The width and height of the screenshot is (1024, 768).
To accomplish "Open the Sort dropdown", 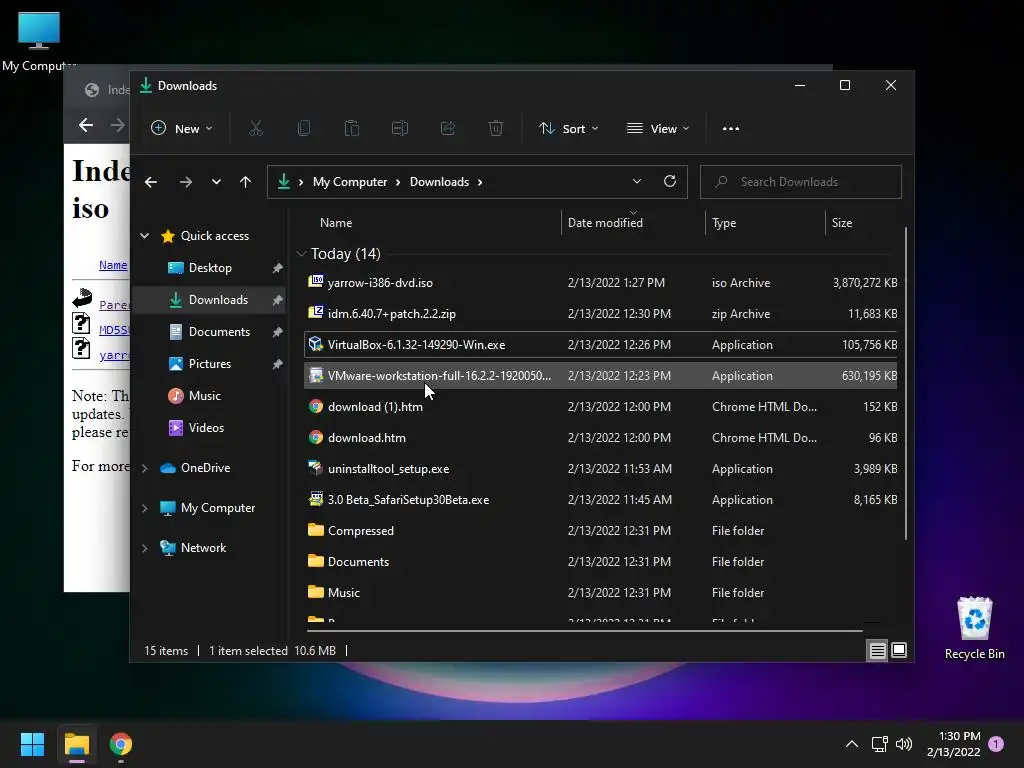I will click(568, 129).
